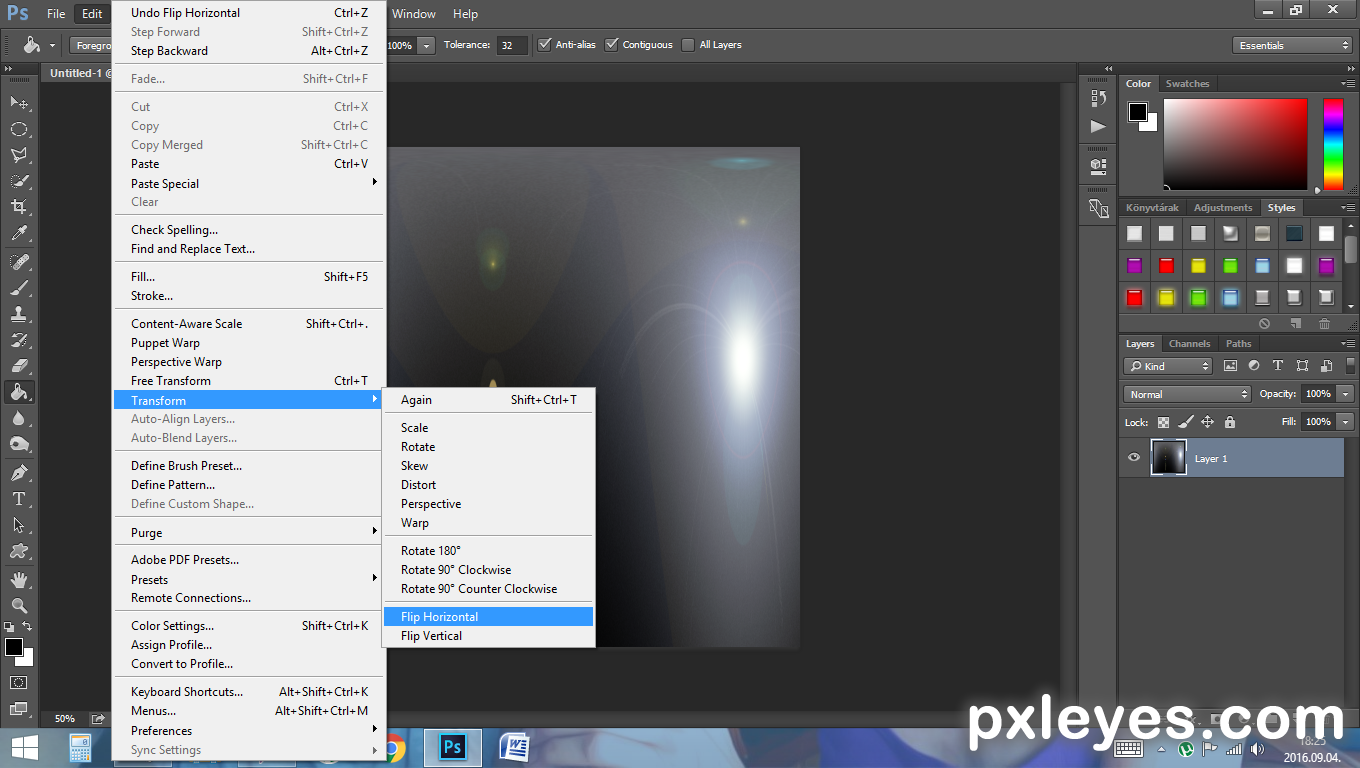1360x768 pixels.
Task: Toggle lock transparent pixels
Action: coord(1163,422)
